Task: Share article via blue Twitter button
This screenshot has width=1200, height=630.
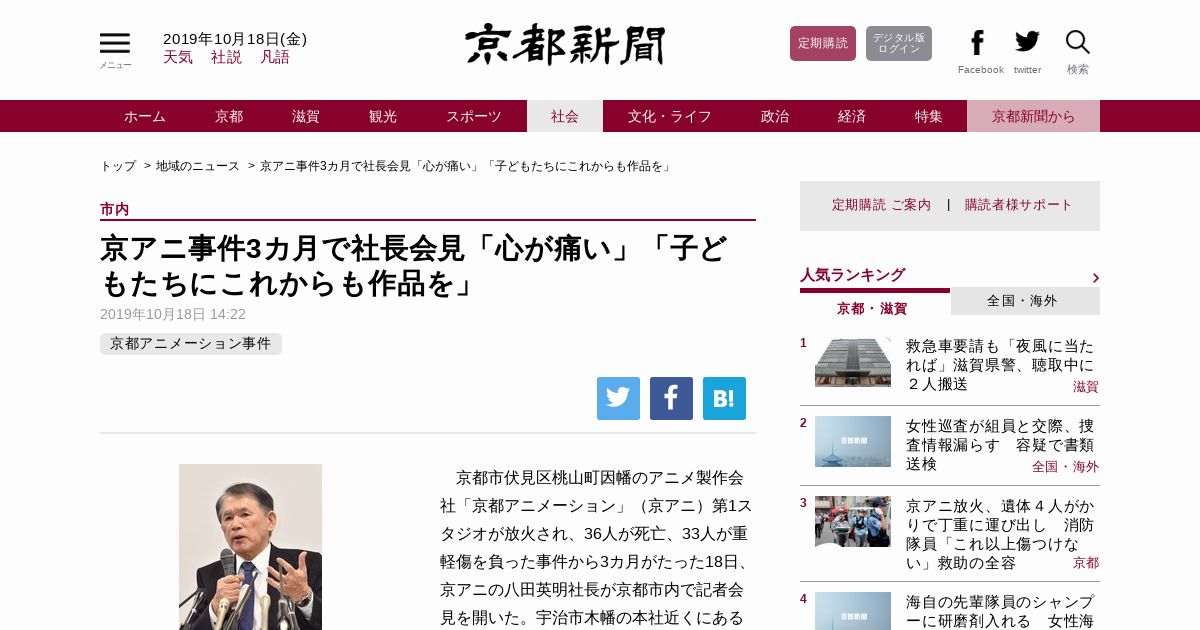Action: pyautogui.click(x=618, y=398)
